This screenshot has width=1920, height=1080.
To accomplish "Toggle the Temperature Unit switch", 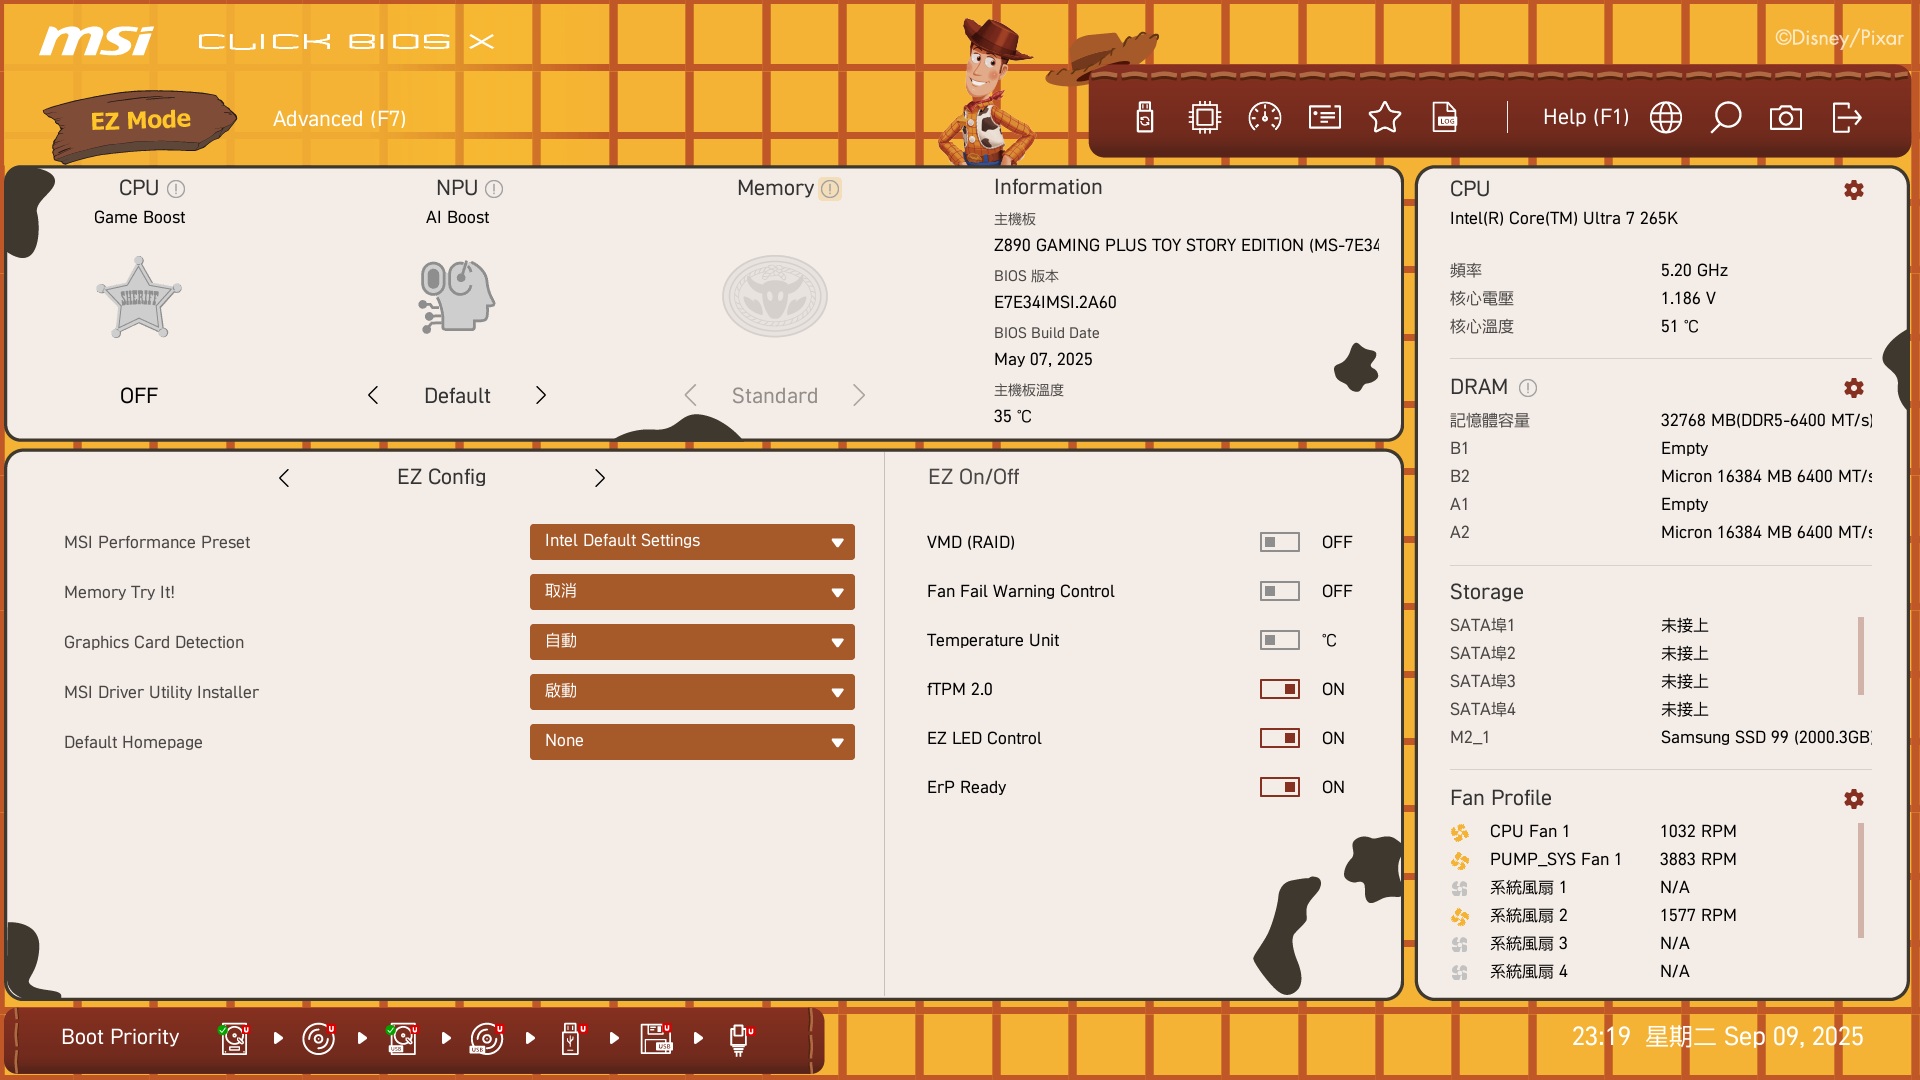I will pyautogui.click(x=1280, y=640).
